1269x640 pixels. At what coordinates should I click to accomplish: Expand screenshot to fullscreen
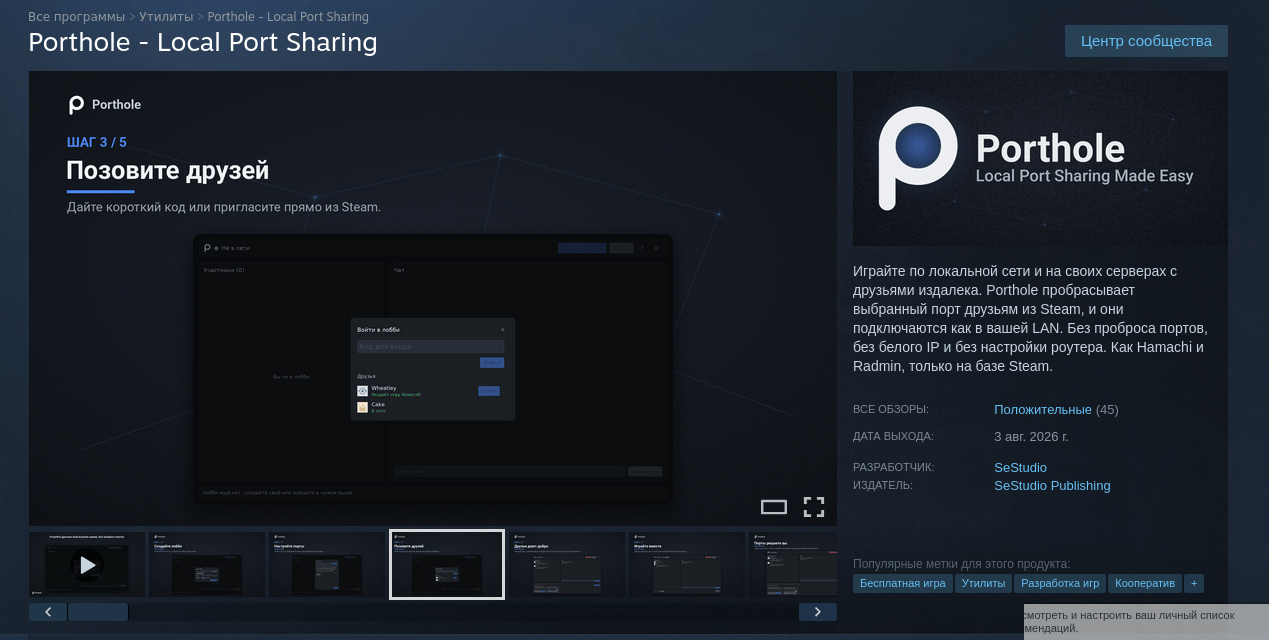coord(814,507)
